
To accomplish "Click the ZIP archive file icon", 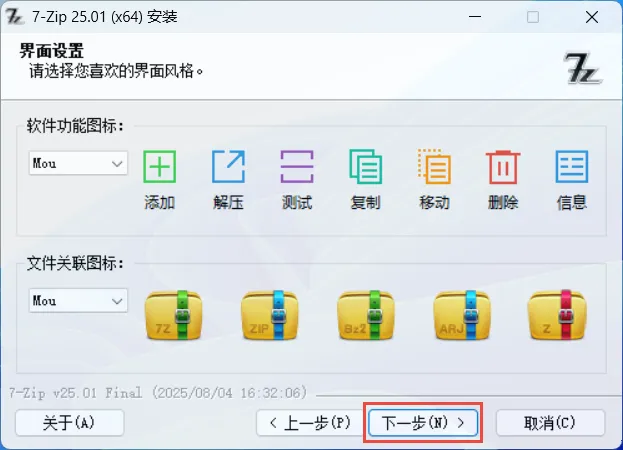I will 270,315.
